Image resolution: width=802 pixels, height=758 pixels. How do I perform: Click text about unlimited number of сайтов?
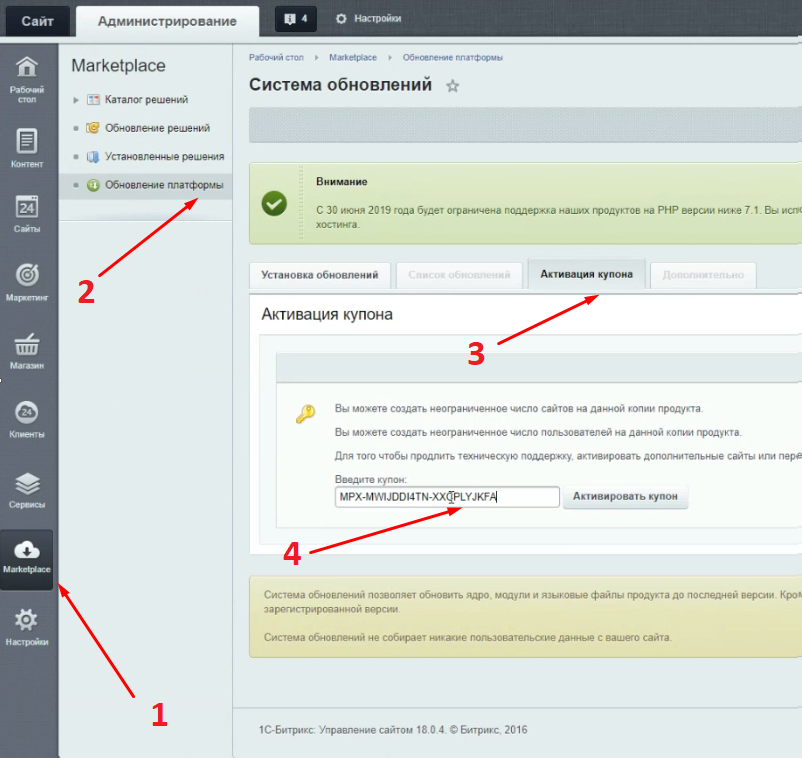click(x=519, y=409)
